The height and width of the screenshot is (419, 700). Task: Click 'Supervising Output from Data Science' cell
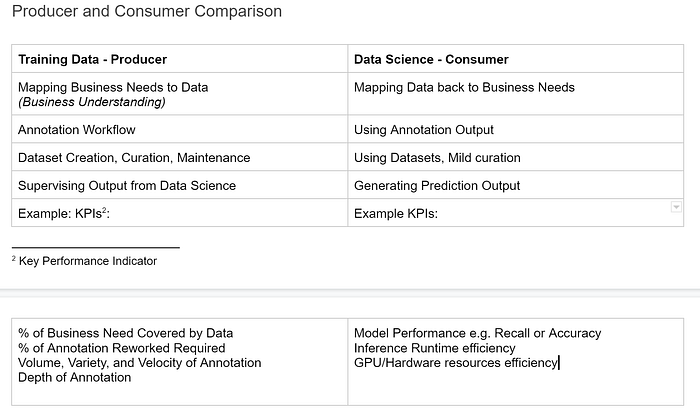(179, 185)
